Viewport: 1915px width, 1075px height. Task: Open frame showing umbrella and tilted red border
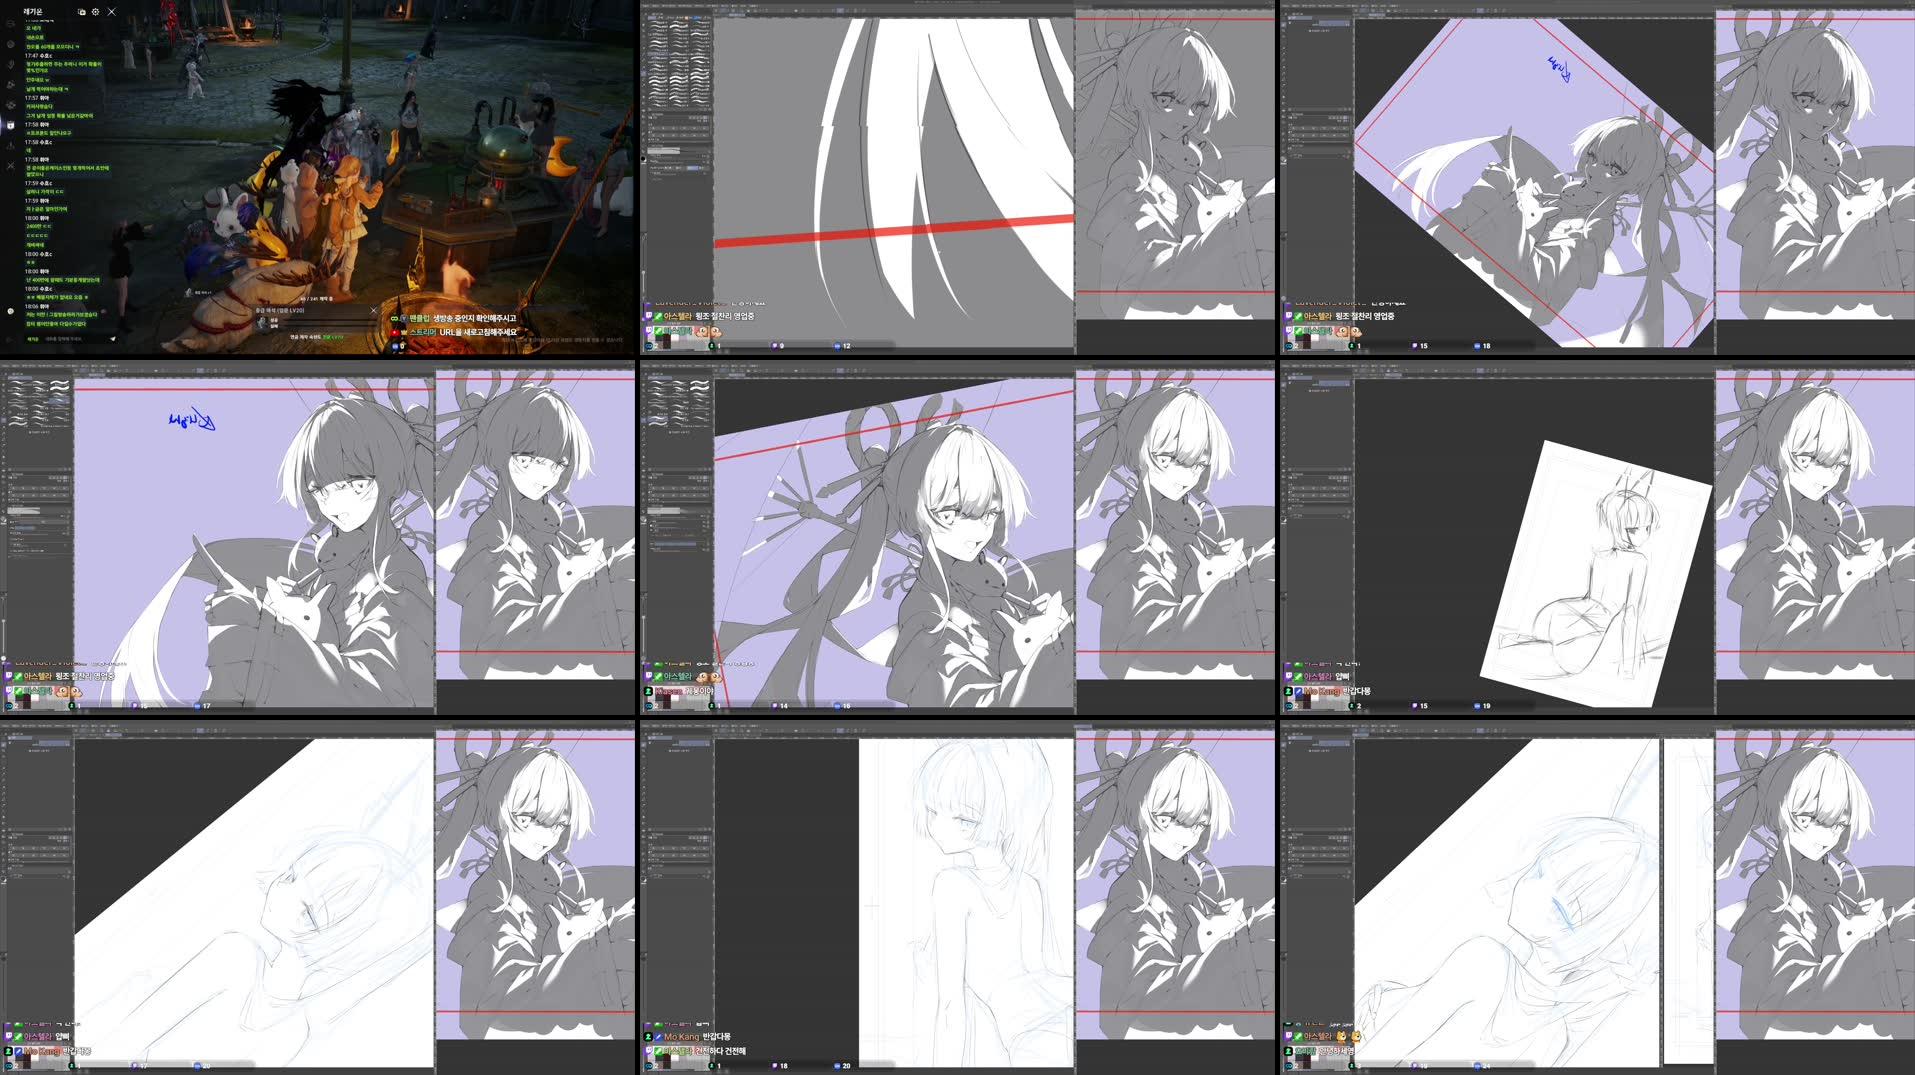coord(958,538)
